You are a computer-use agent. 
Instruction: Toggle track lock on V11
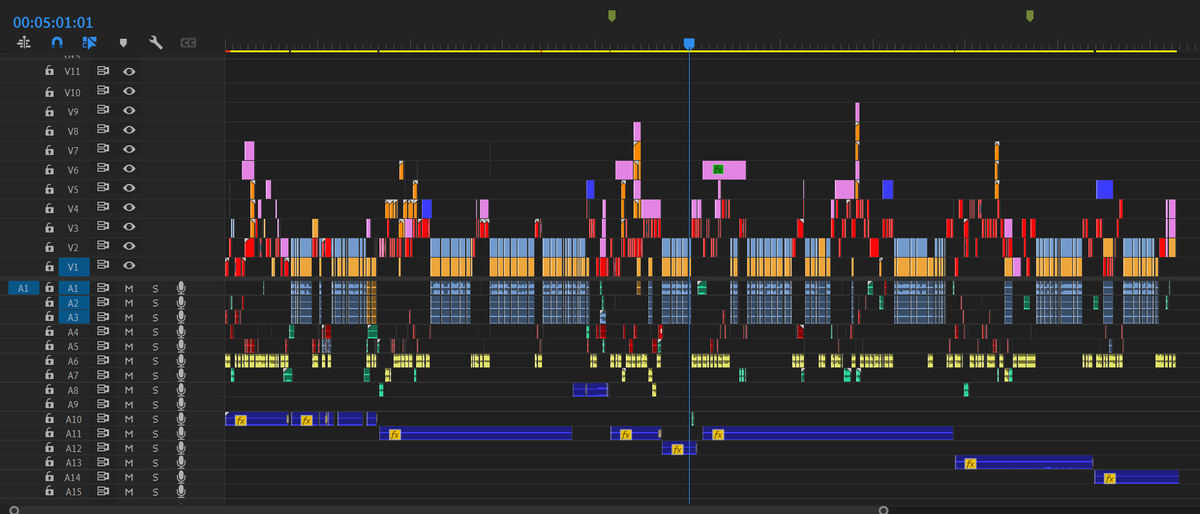(49, 72)
